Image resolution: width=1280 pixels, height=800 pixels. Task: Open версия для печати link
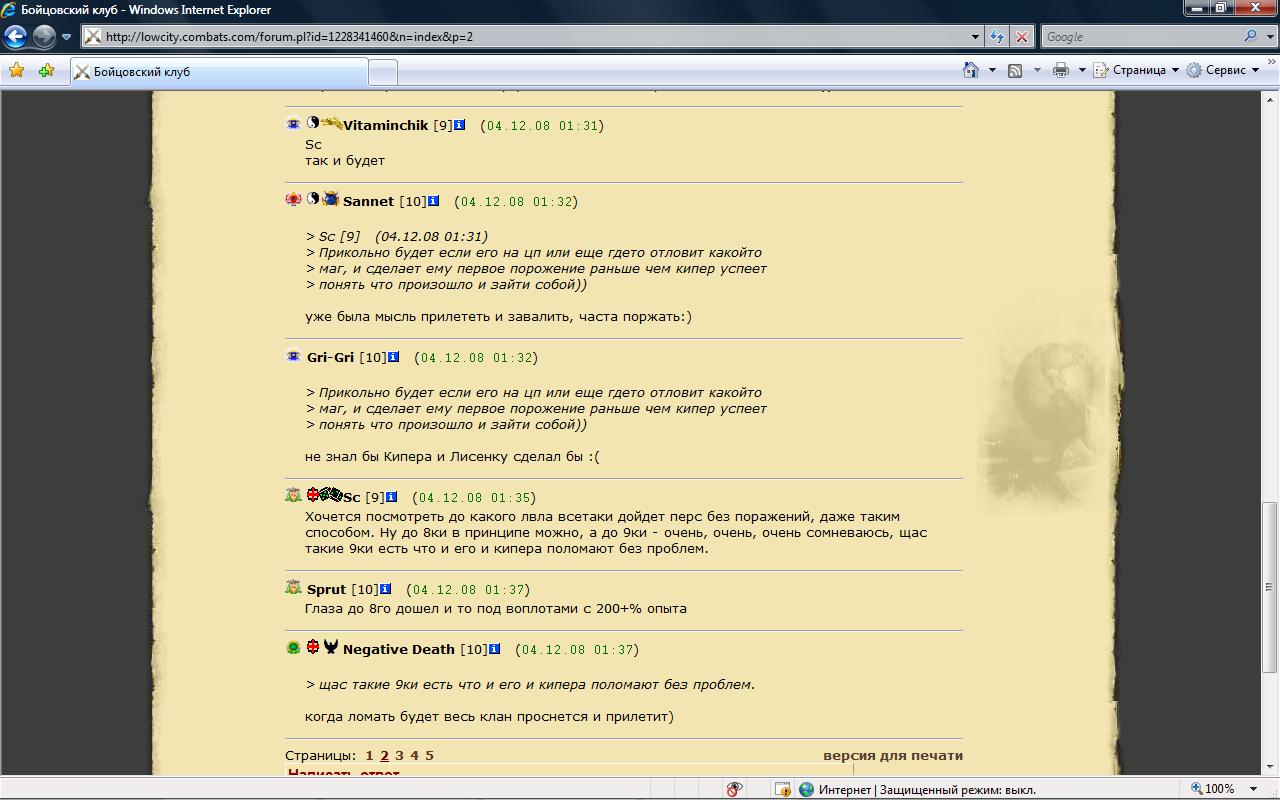click(x=893, y=755)
